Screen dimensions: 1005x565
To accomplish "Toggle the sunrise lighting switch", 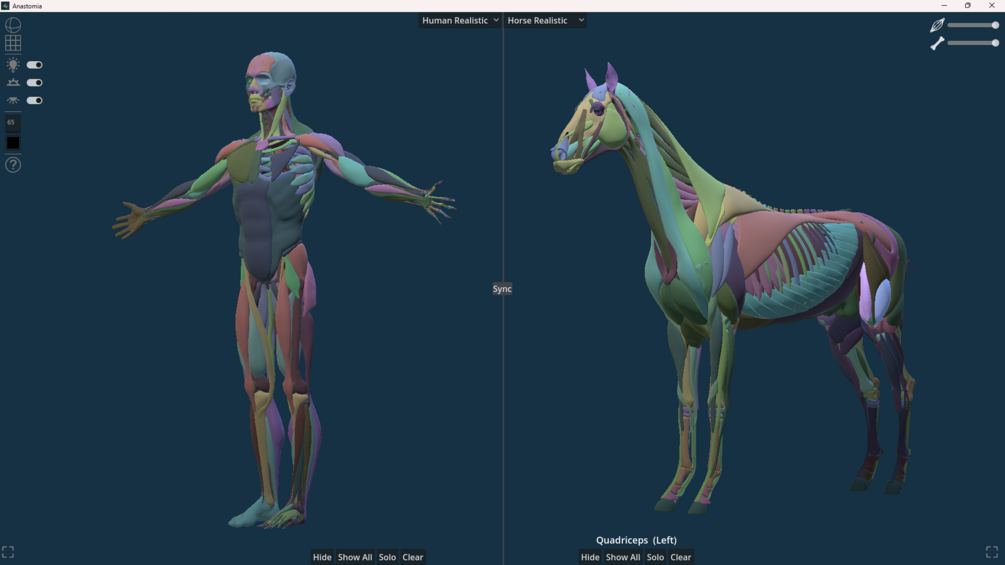I will 35,83.
